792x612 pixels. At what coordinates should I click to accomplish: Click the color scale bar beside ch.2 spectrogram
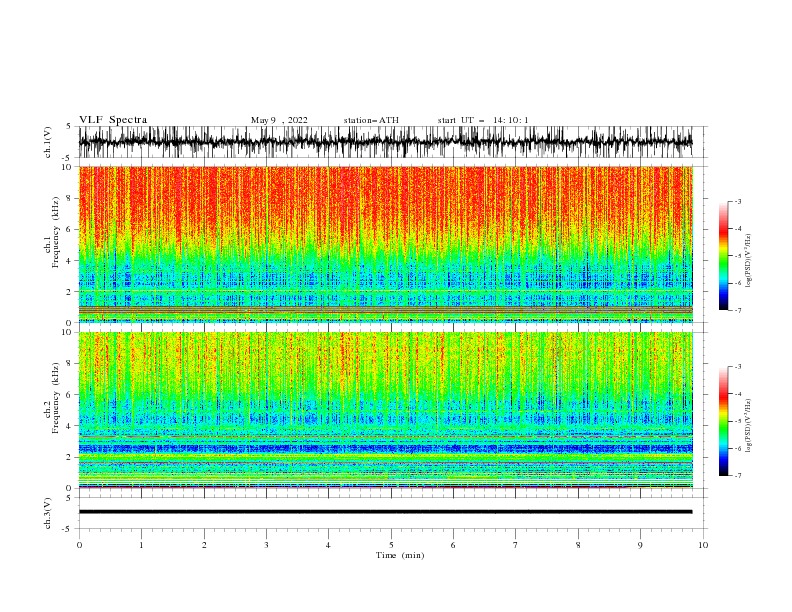tap(723, 421)
